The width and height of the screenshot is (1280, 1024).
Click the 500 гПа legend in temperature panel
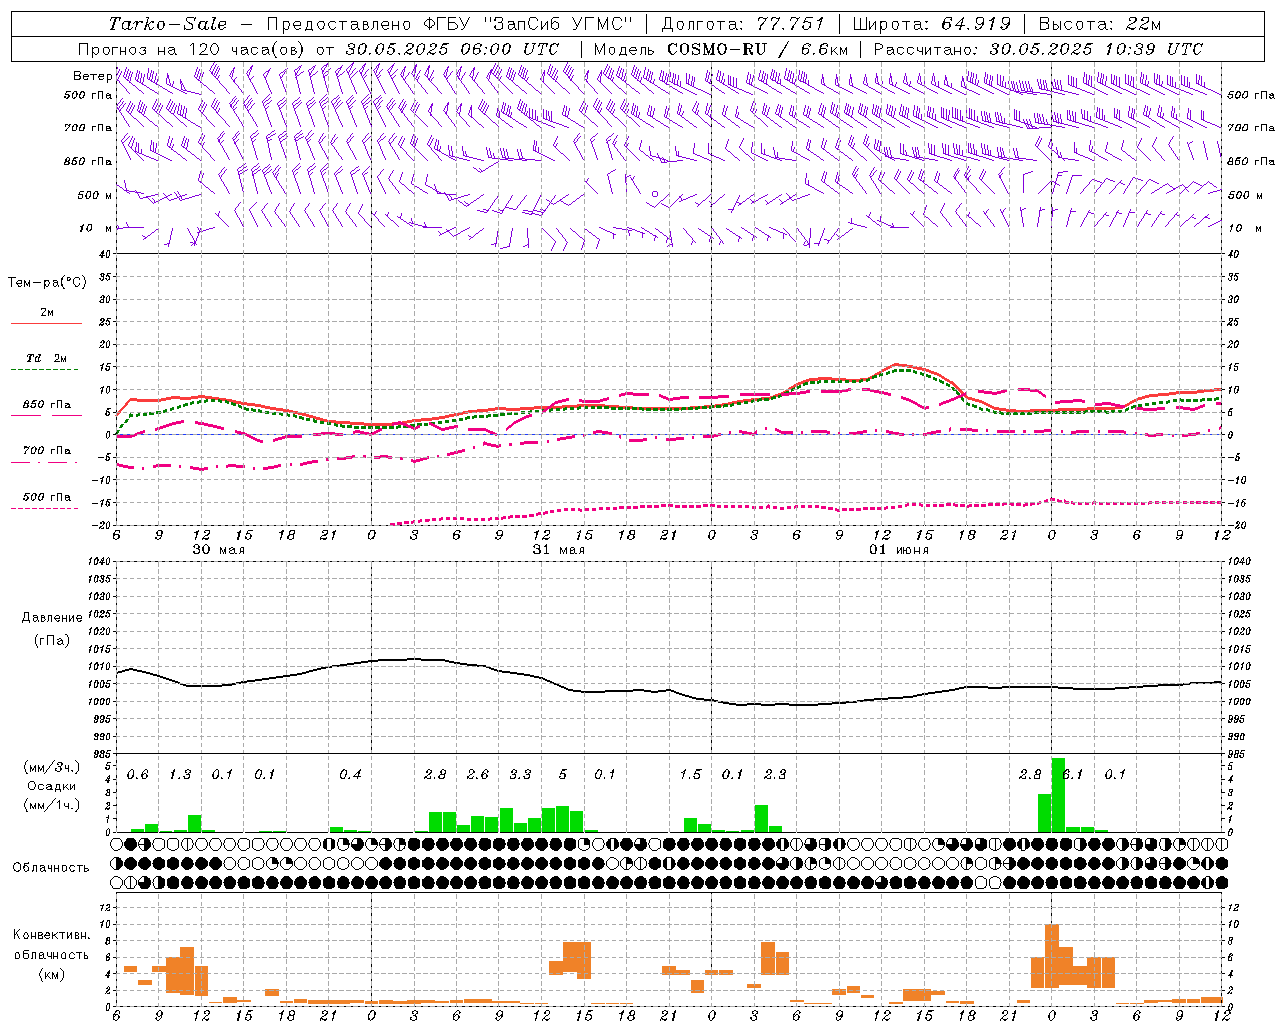(x=47, y=497)
